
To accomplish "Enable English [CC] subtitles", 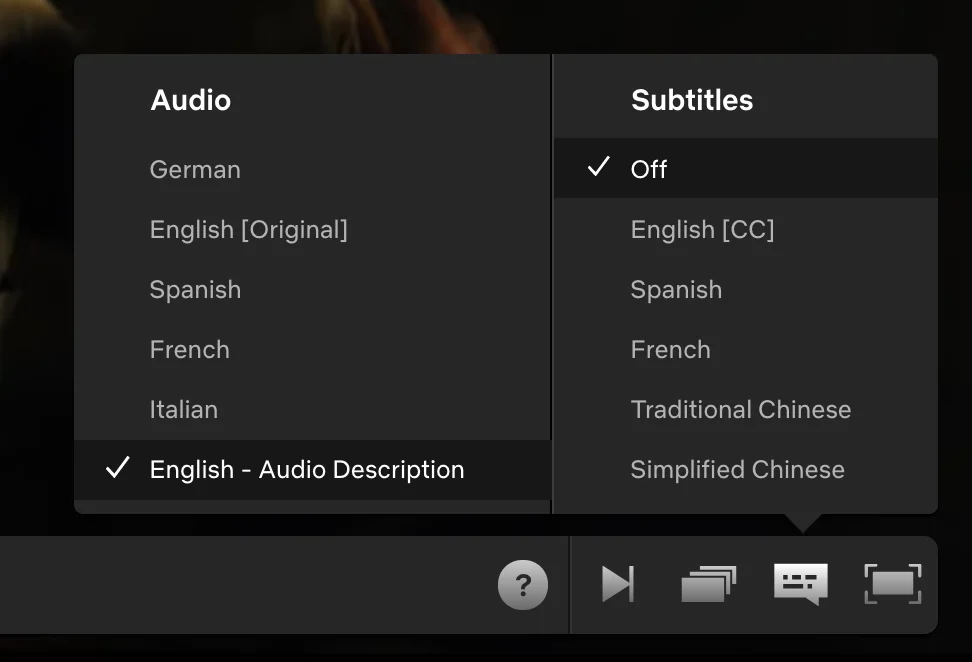I will pyautogui.click(x=702, y=230).
